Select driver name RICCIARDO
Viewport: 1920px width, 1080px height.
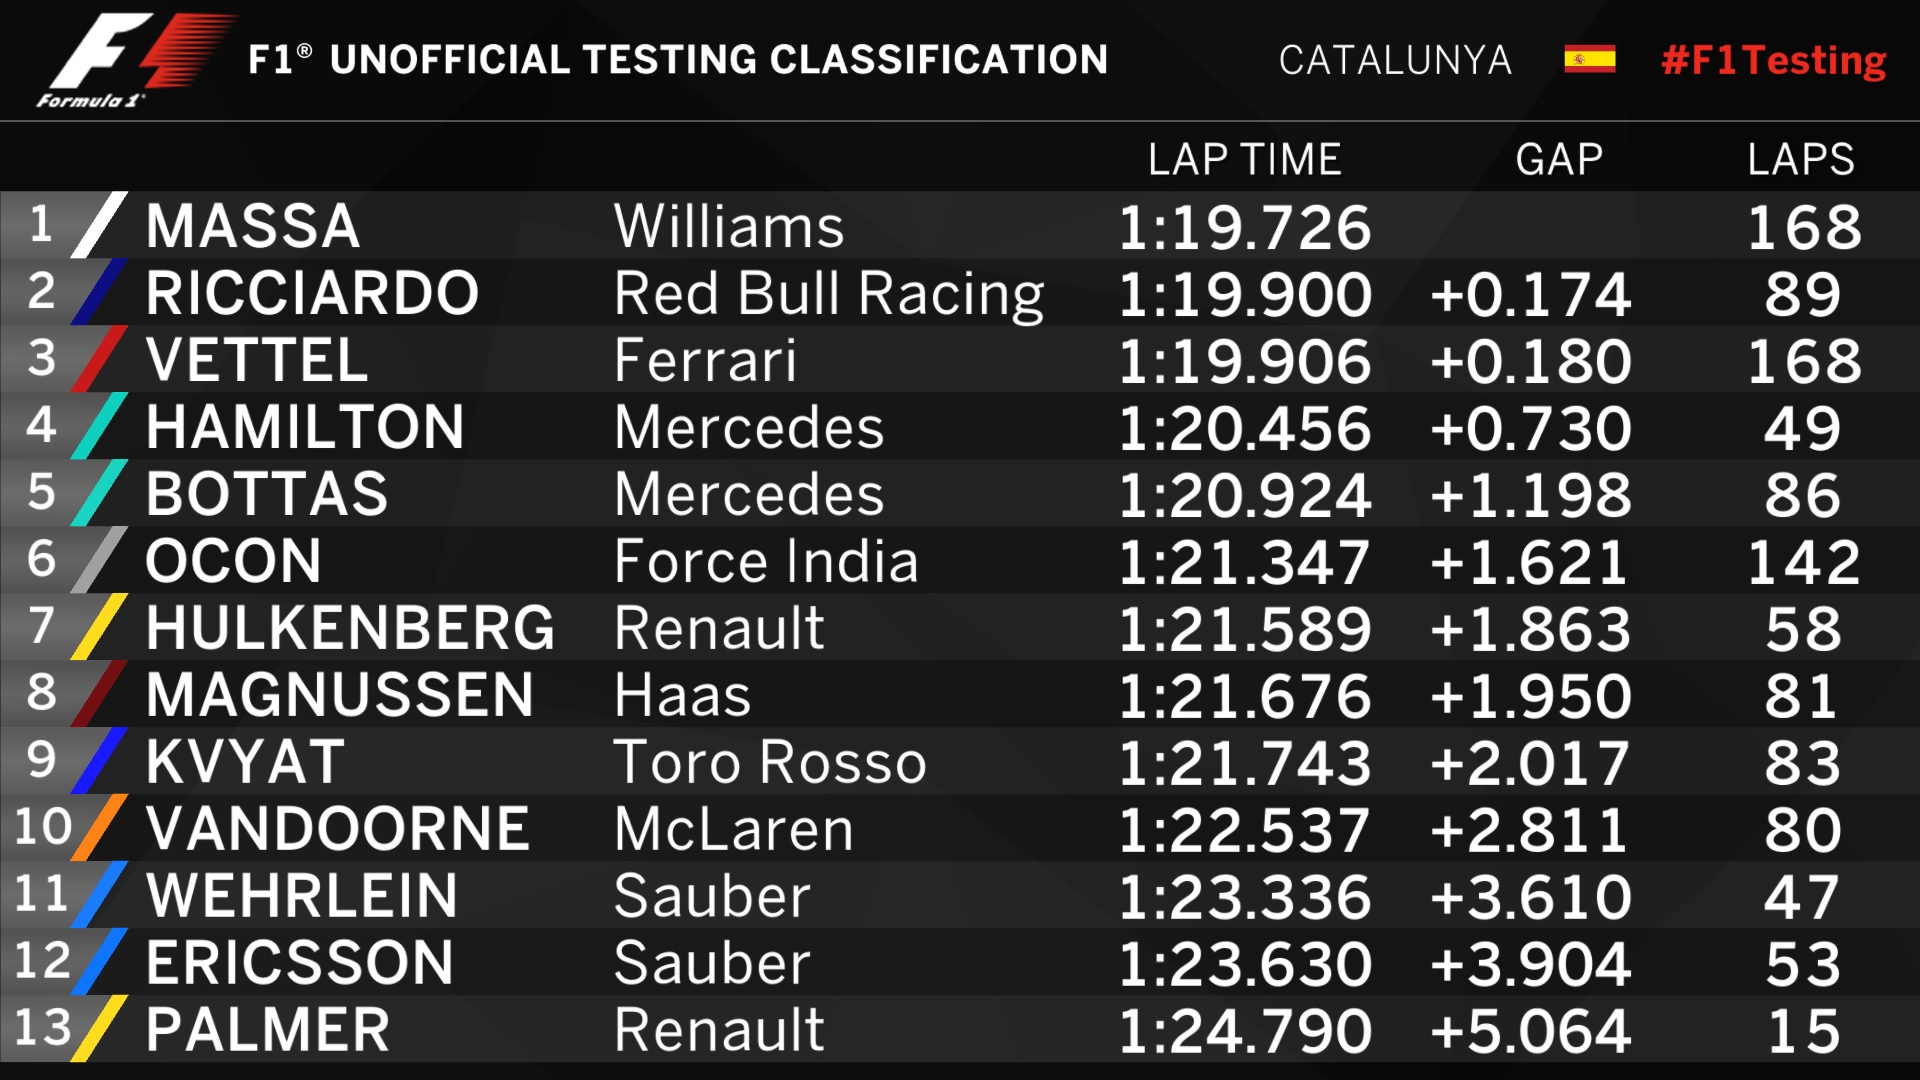tap(312, 293)
